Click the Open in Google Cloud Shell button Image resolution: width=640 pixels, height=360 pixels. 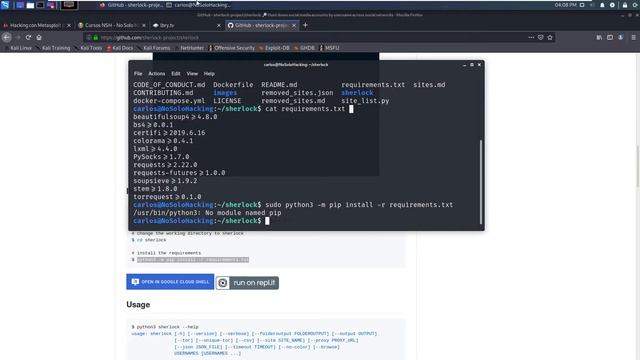pyautogui.click(x=170, y=282)
